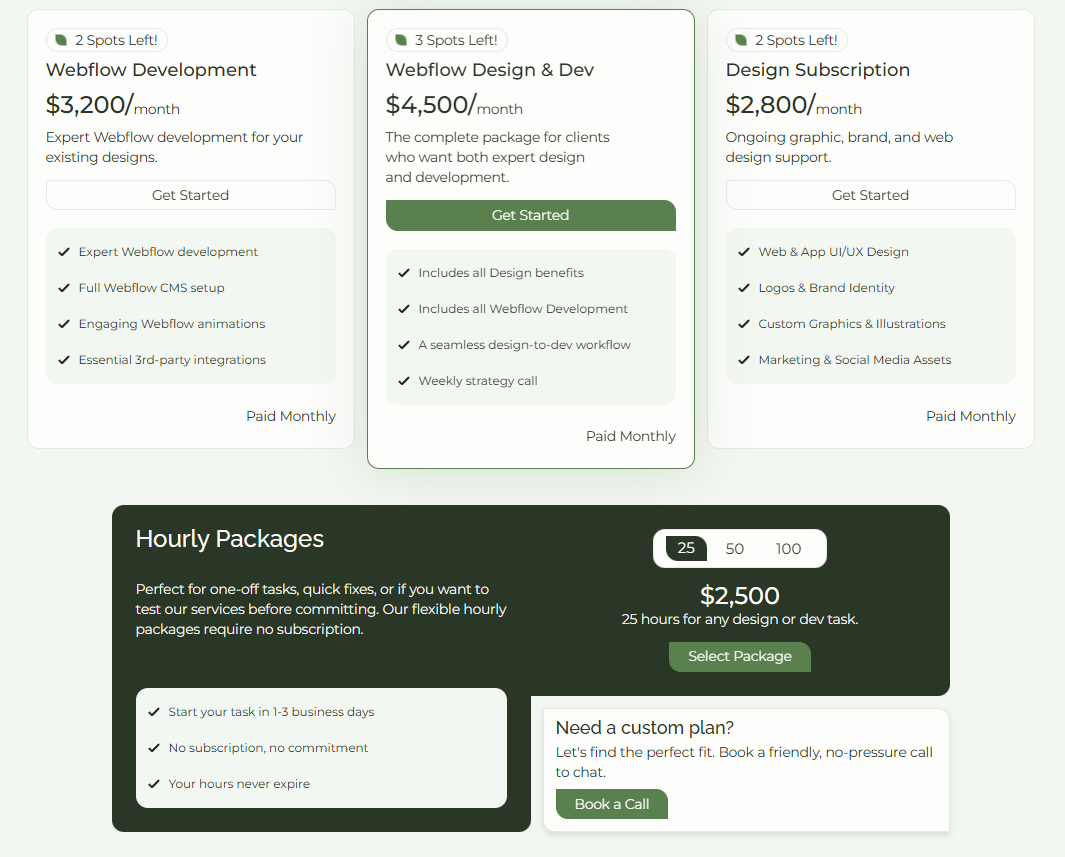Click 'Let's find the perfect fit' text
This screenshot has width=1065, height=857.
[744, 763]
